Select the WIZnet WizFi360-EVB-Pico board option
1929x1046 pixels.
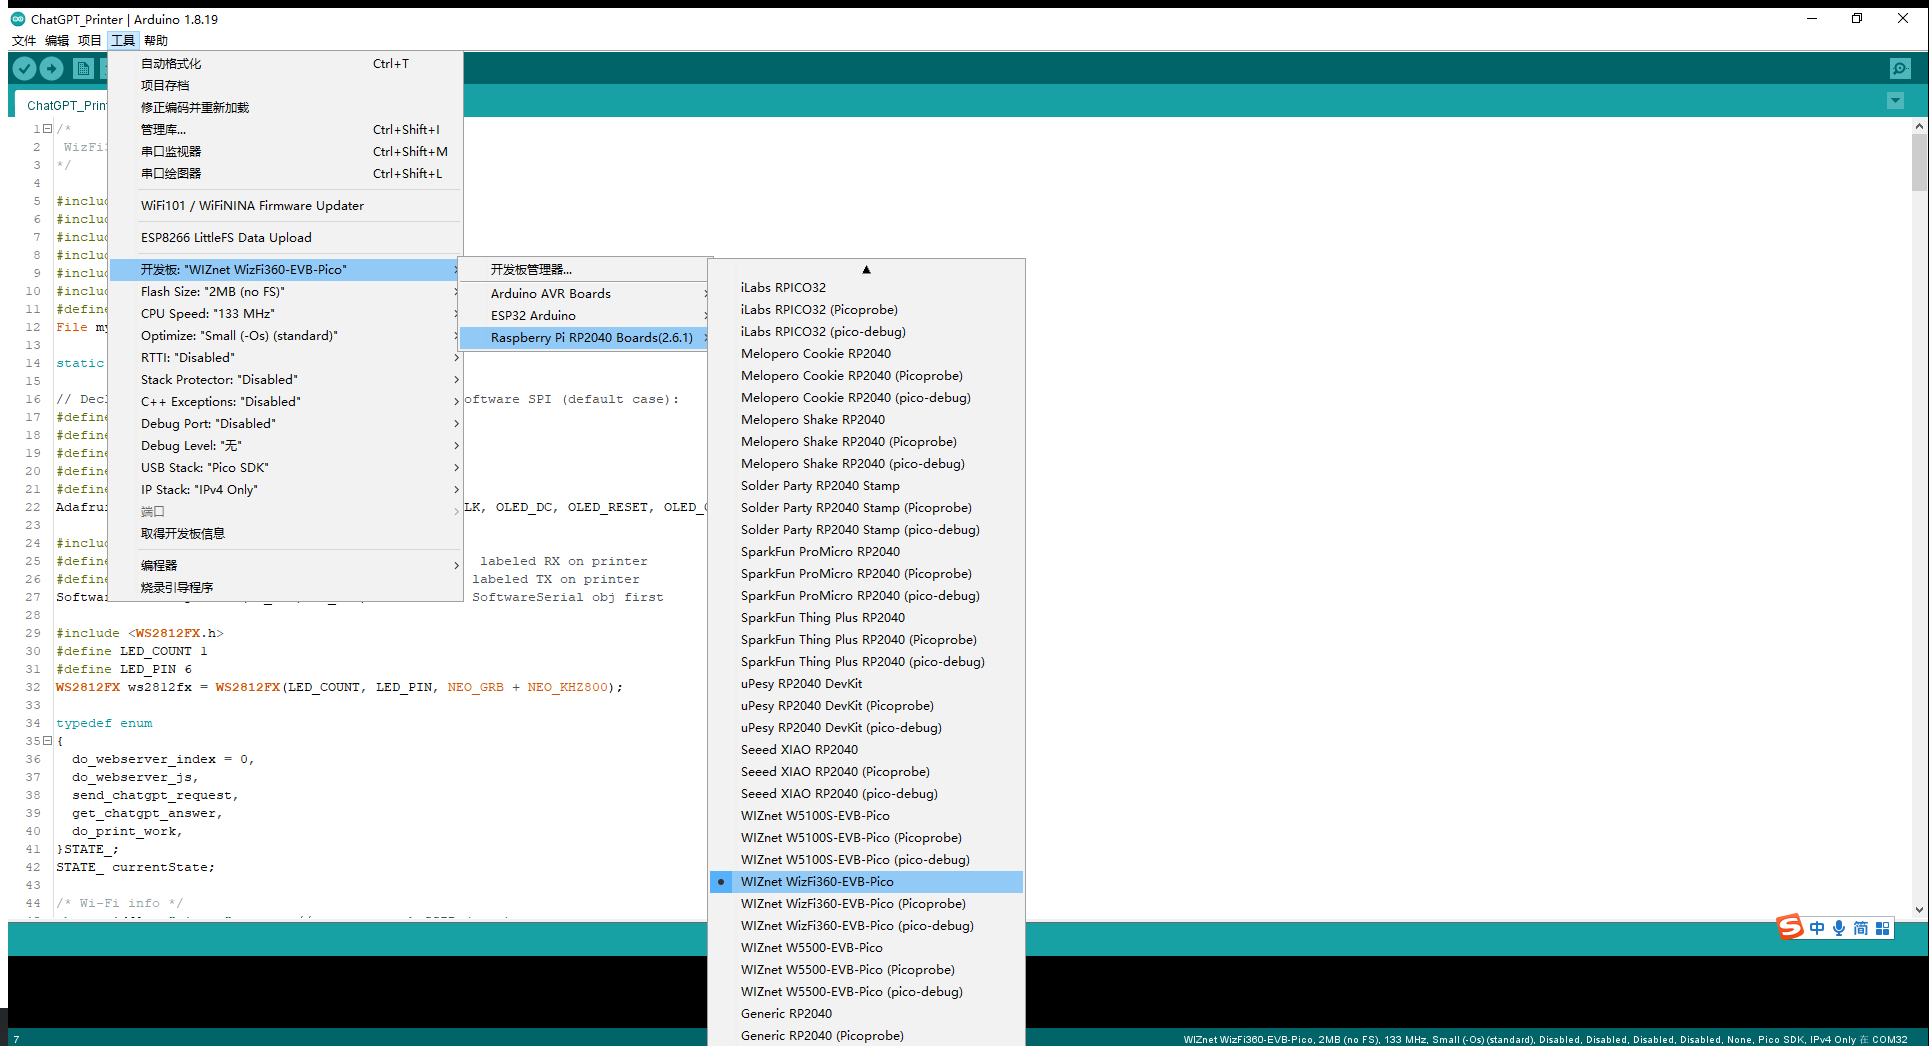(817, 882)
